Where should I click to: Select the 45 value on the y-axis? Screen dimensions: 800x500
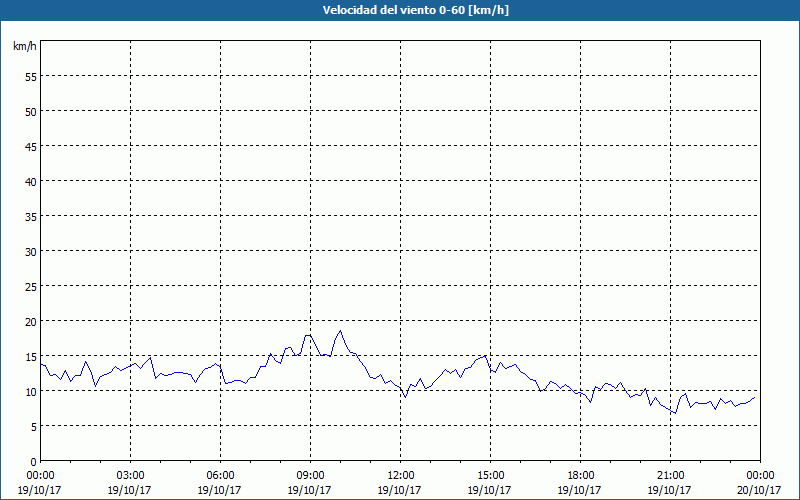point(30,146)
